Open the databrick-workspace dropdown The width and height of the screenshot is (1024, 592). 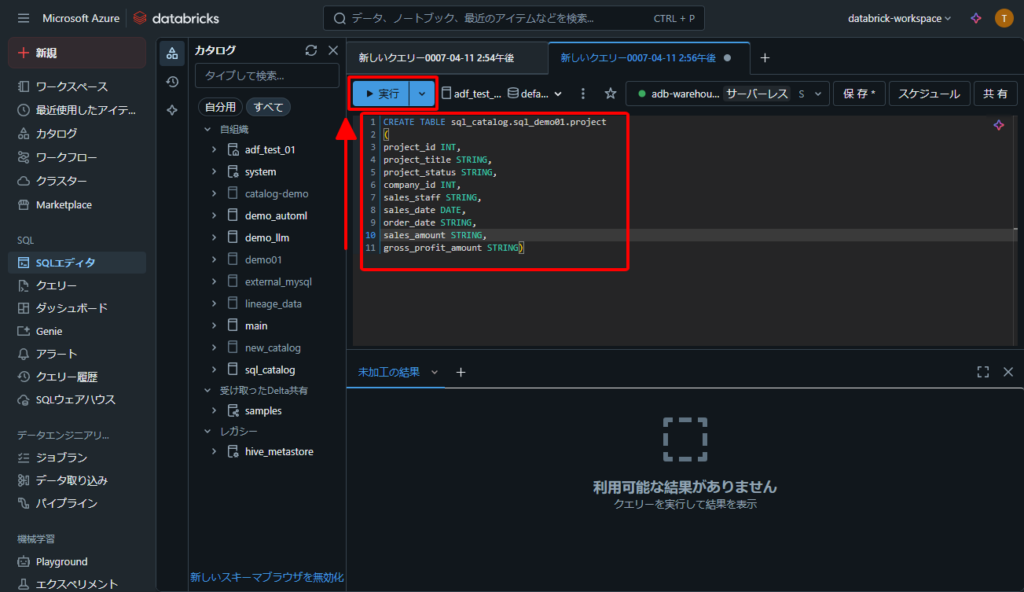pos(899,18)
